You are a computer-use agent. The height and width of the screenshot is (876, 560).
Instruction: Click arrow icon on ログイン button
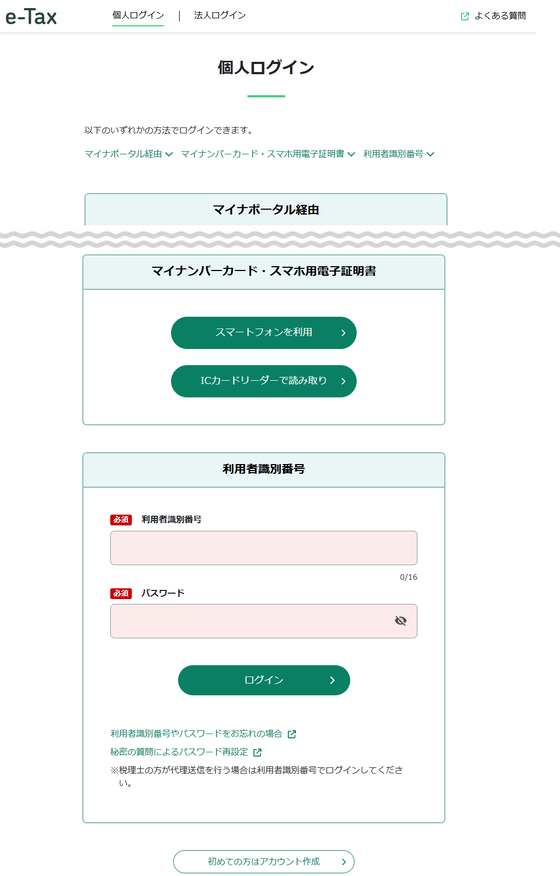click(332, 680)
